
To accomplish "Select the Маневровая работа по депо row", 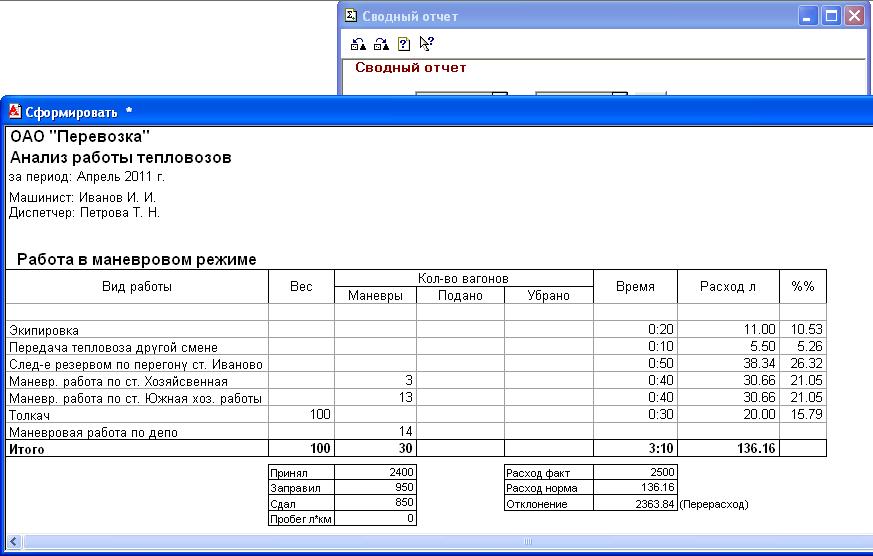I will tap(93, 432).
